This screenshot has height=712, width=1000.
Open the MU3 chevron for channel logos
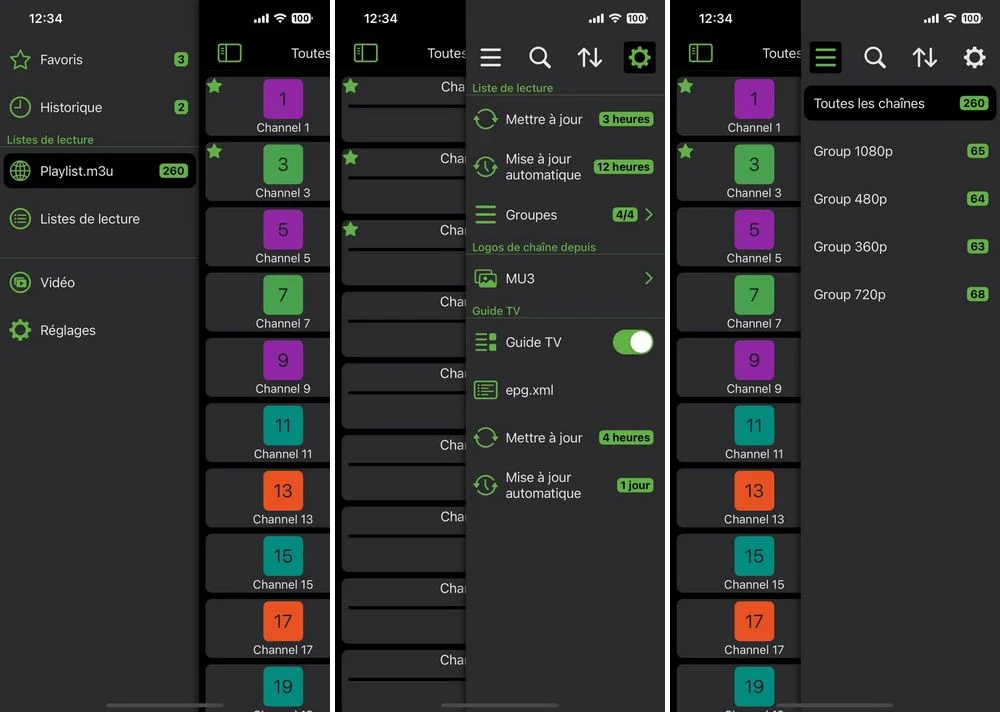(x=650, y=278)
